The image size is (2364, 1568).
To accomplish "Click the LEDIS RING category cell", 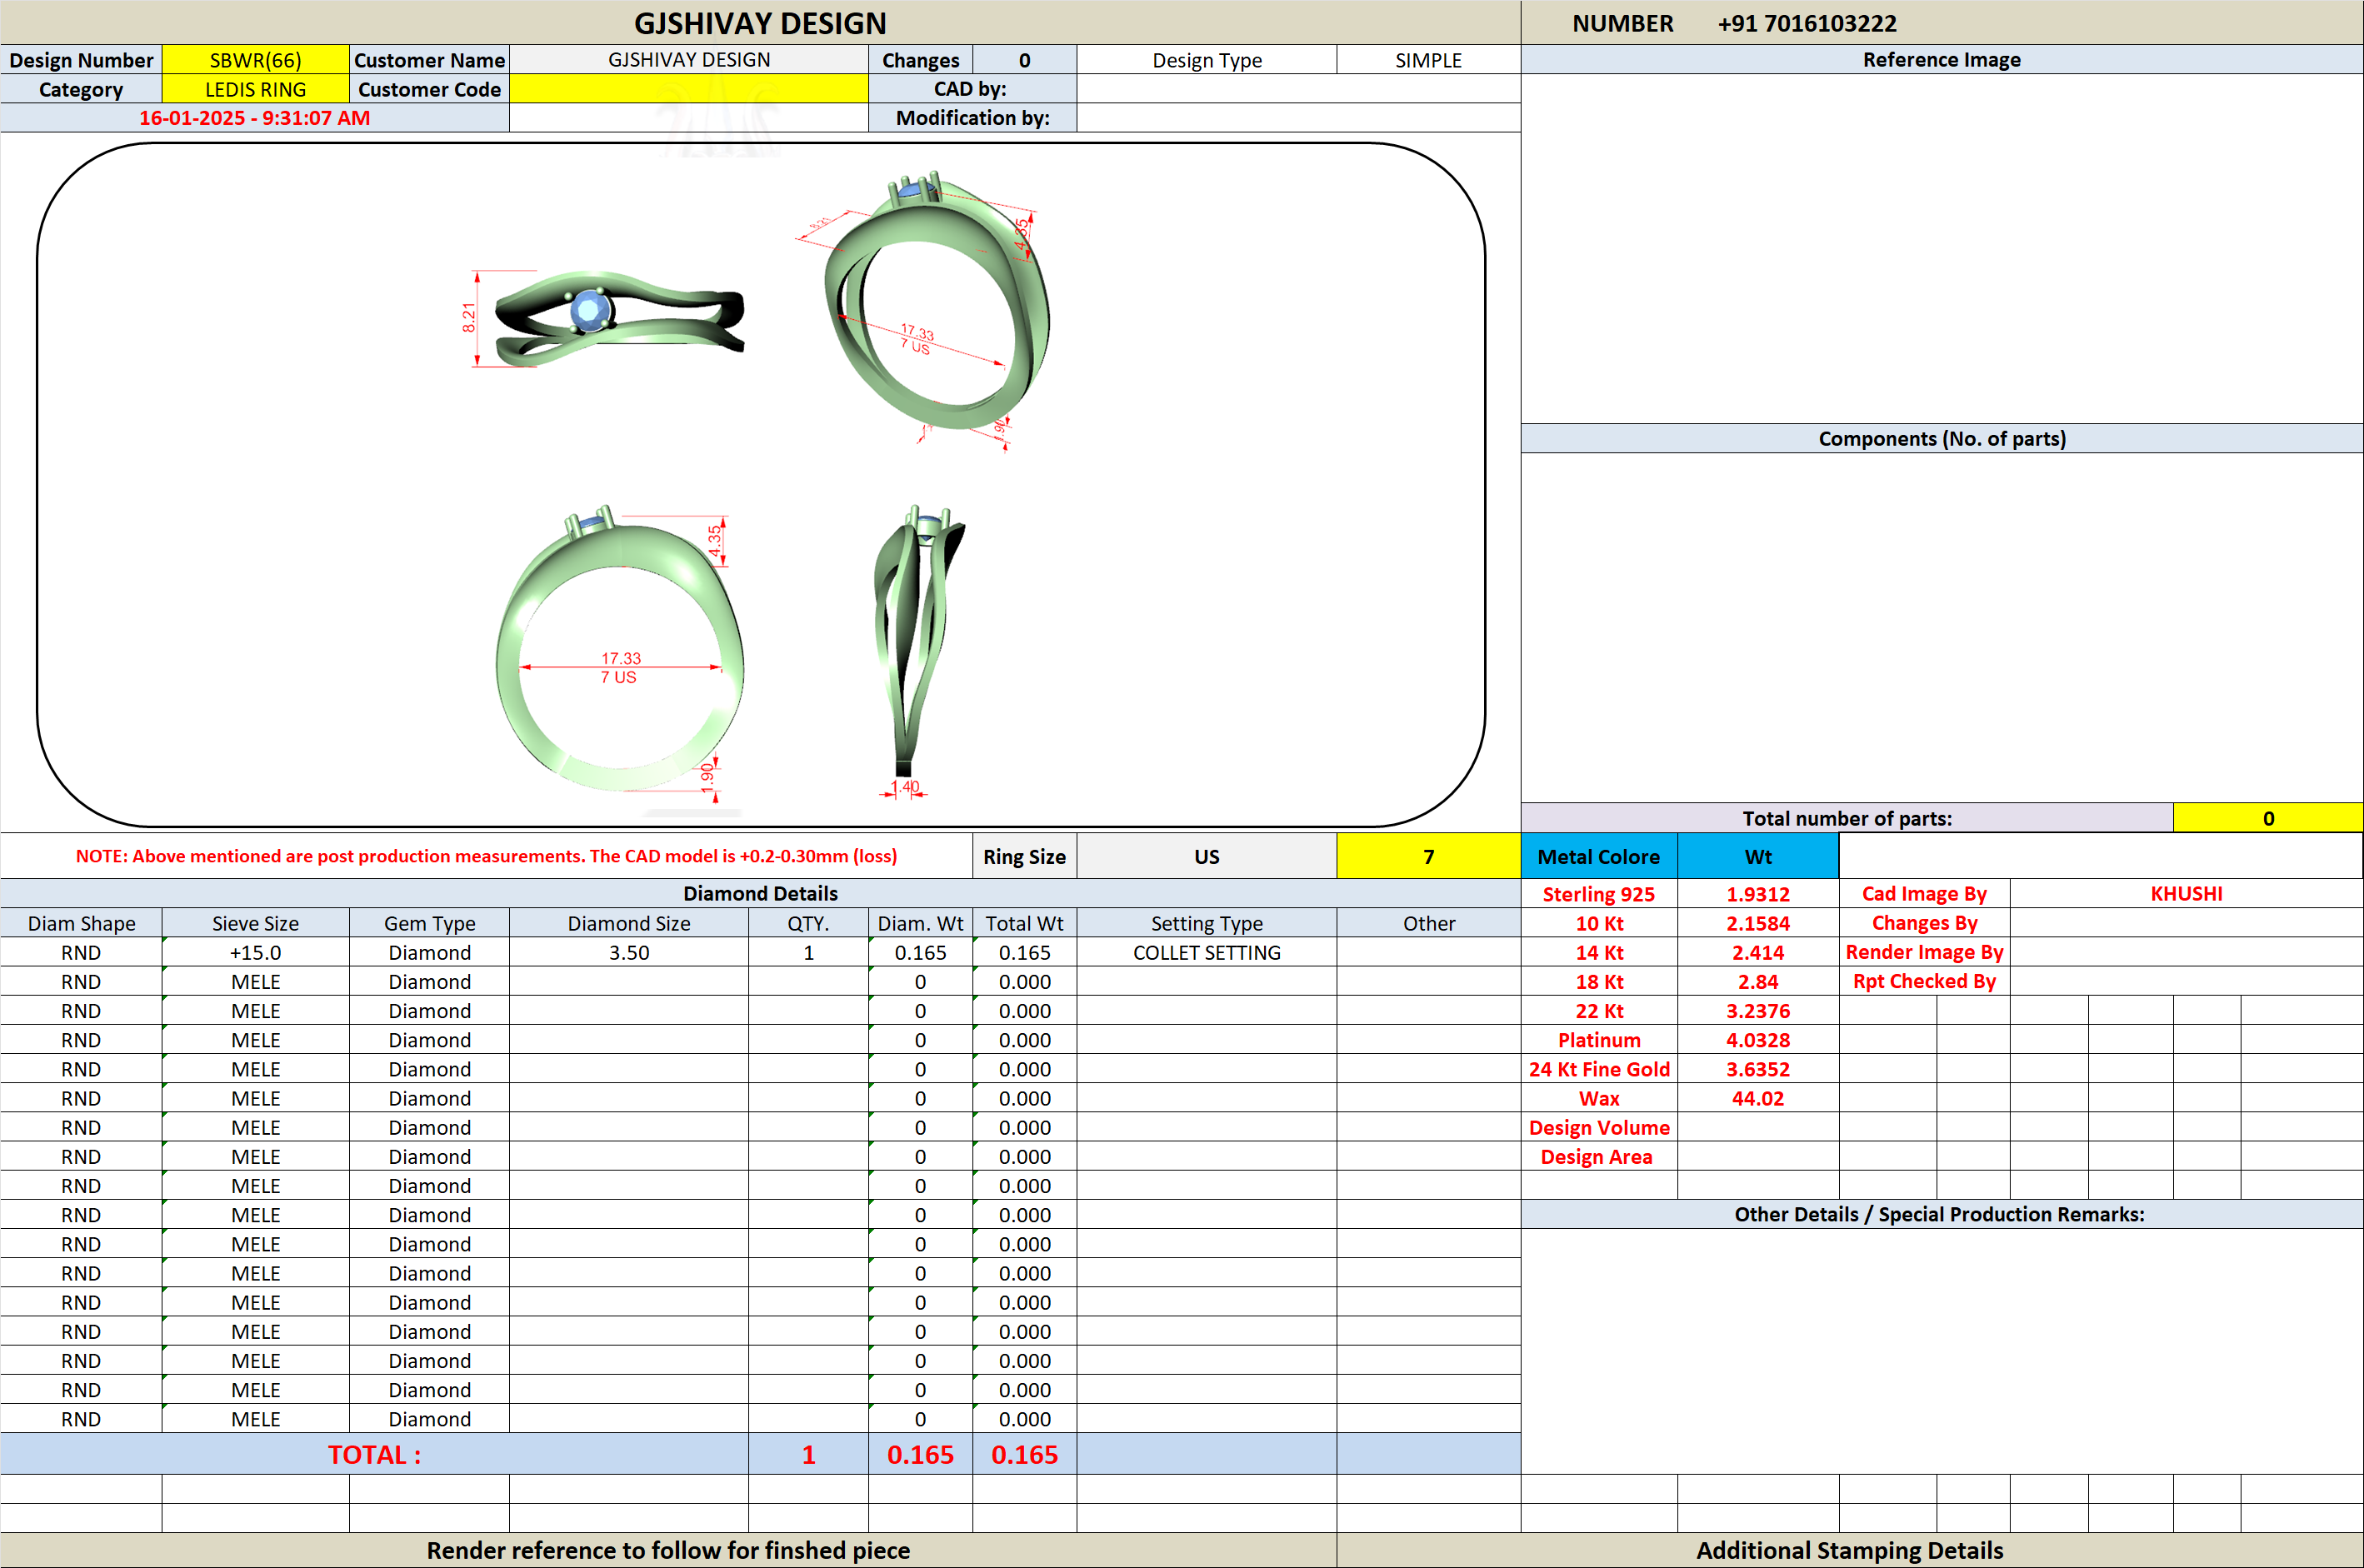I will coord(255,89).
